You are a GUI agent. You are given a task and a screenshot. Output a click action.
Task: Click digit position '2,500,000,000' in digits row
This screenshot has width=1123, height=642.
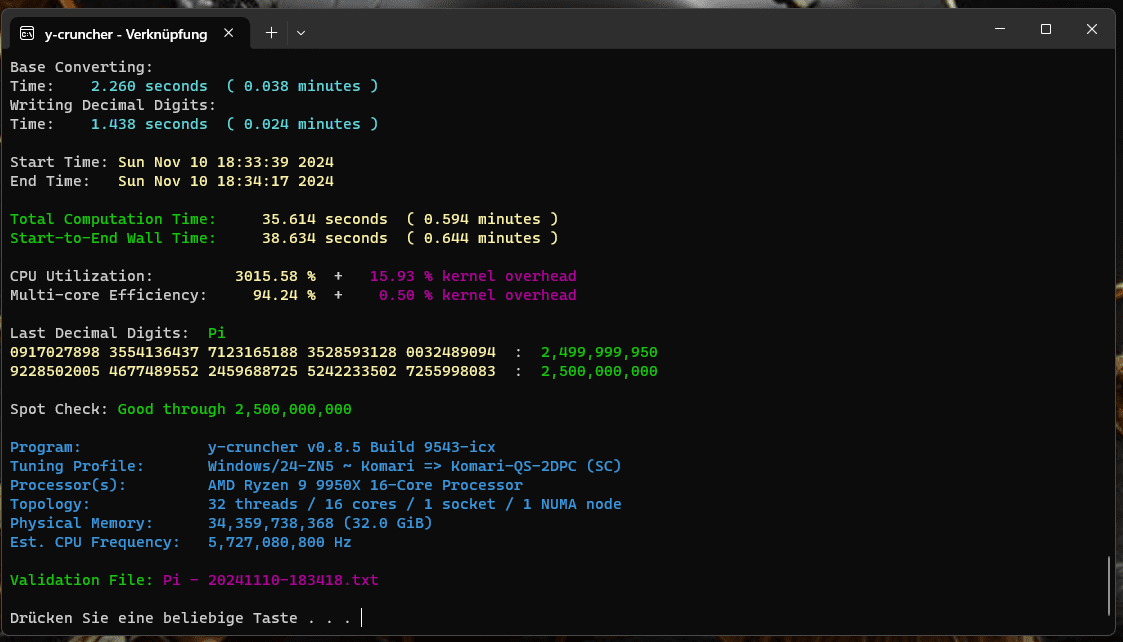599,371
